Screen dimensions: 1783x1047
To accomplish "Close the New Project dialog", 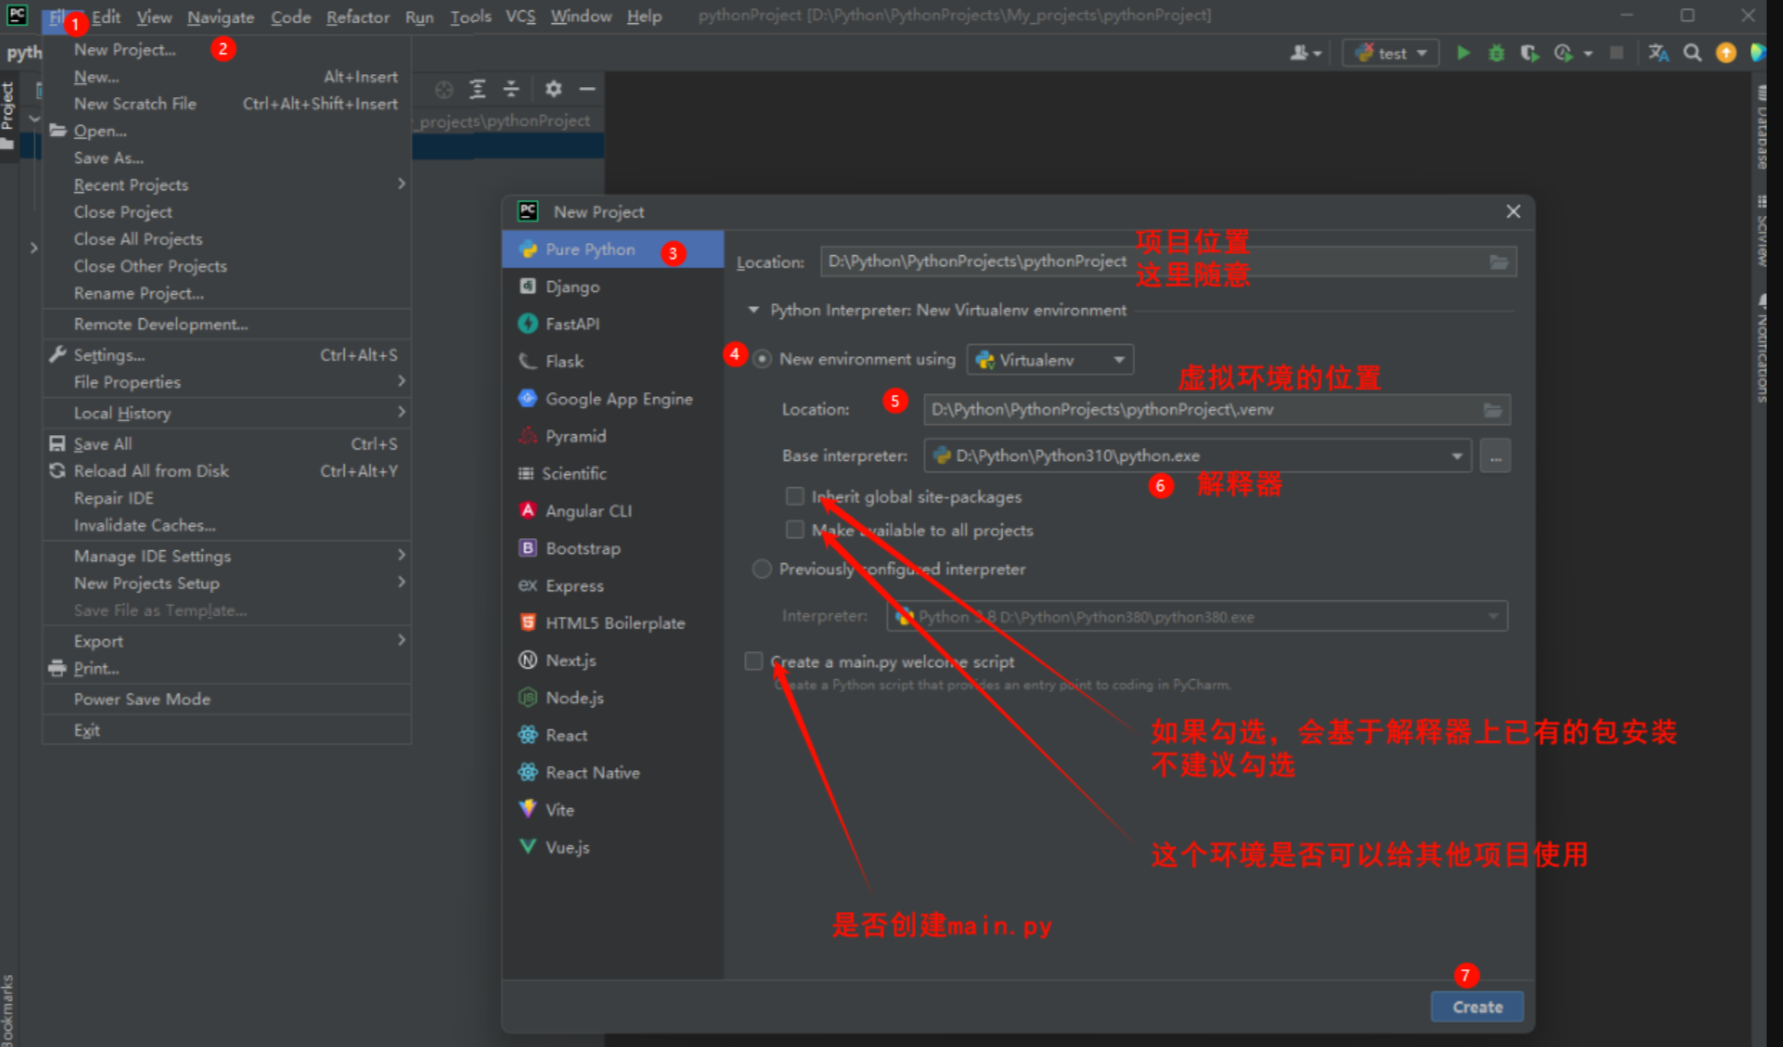I will tap(1513, 211).
